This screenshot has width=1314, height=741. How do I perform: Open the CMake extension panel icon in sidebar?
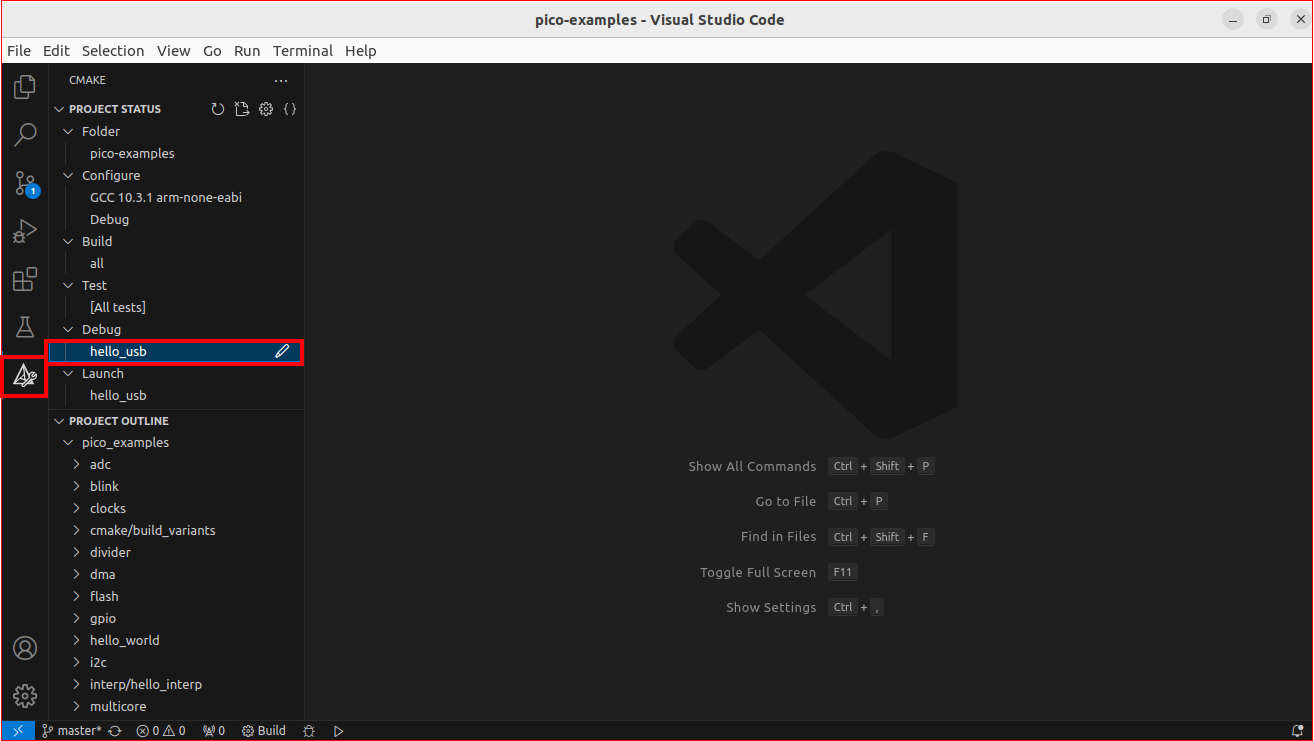(24, 375)
